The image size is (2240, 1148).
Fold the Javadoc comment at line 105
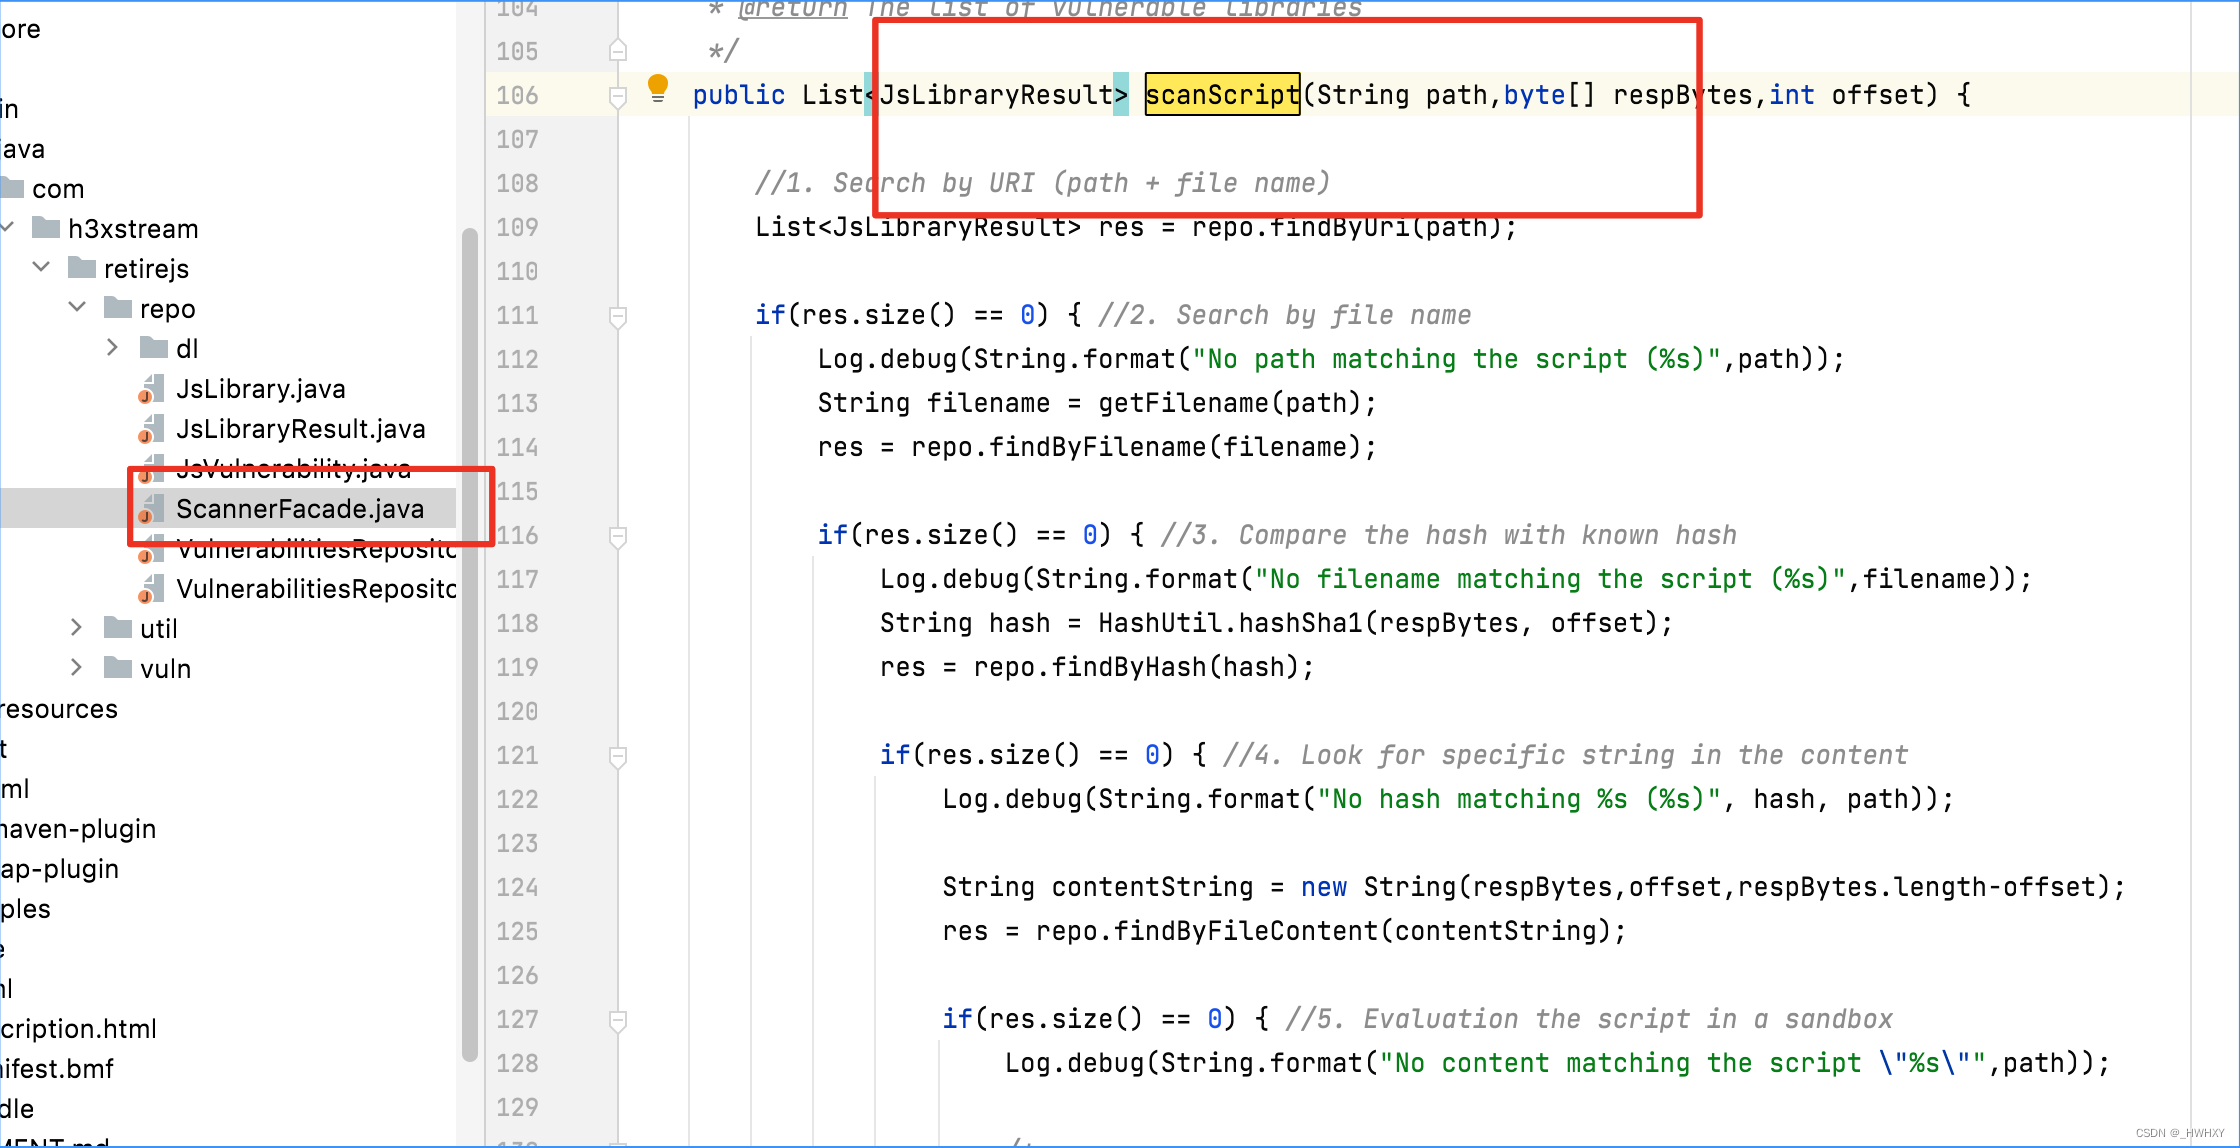616,48
